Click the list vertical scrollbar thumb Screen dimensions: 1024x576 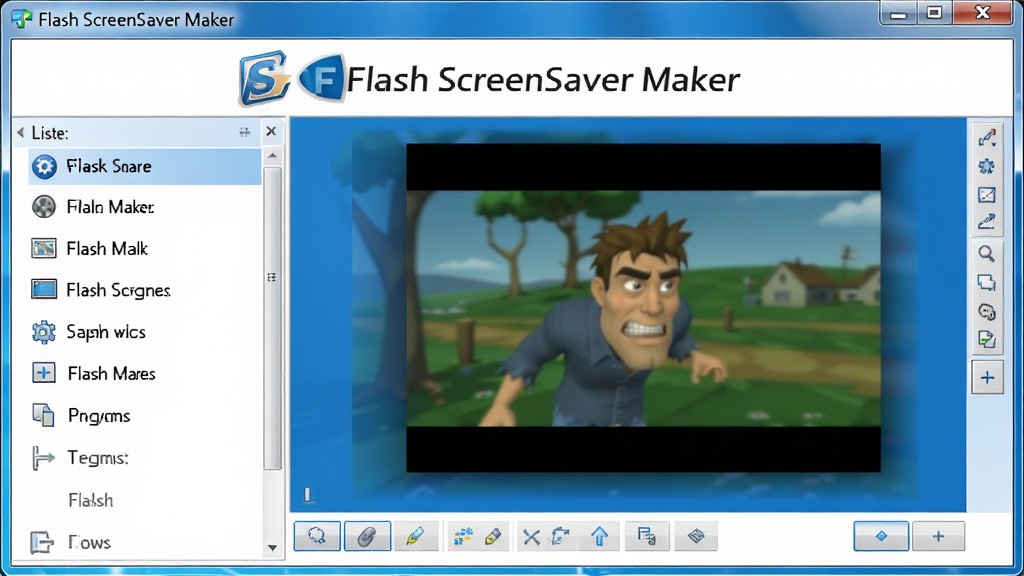tap(272, 318)
